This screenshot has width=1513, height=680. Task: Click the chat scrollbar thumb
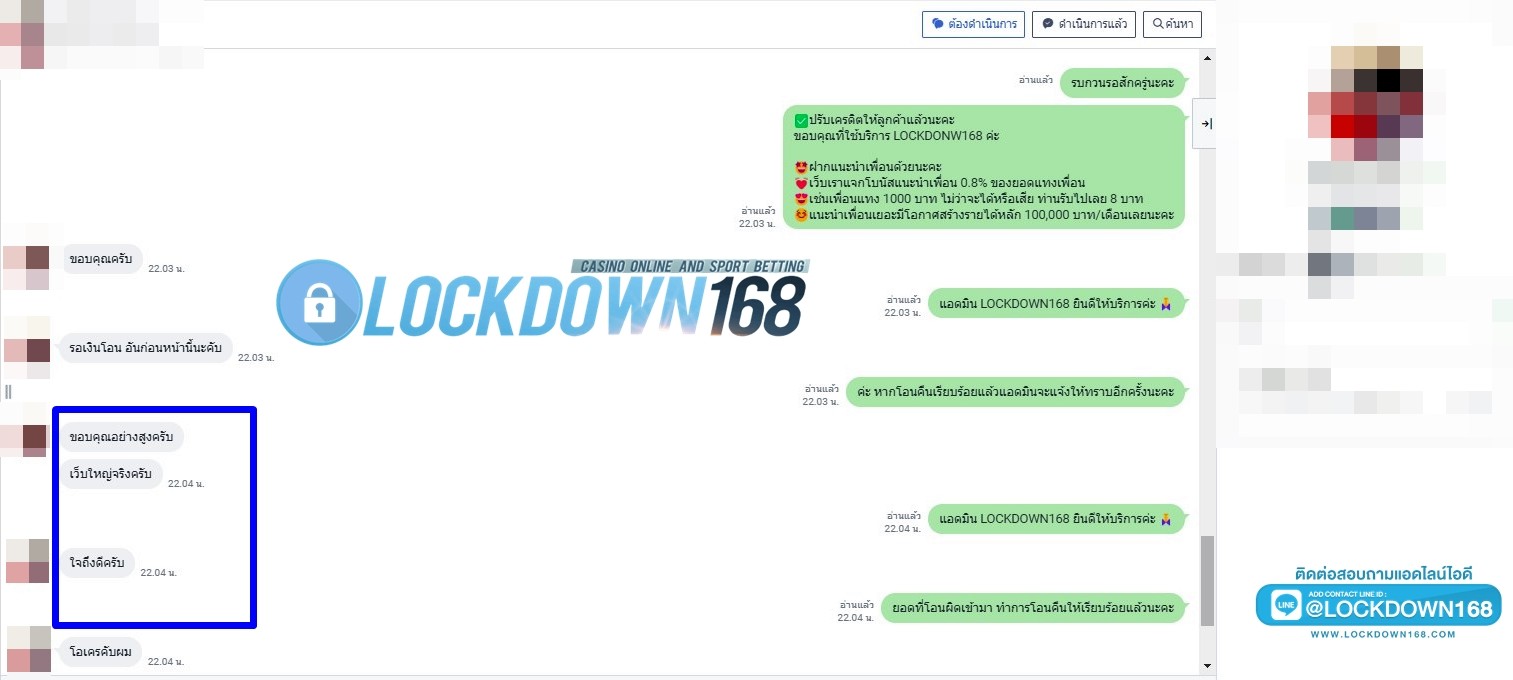point(1207,578)
